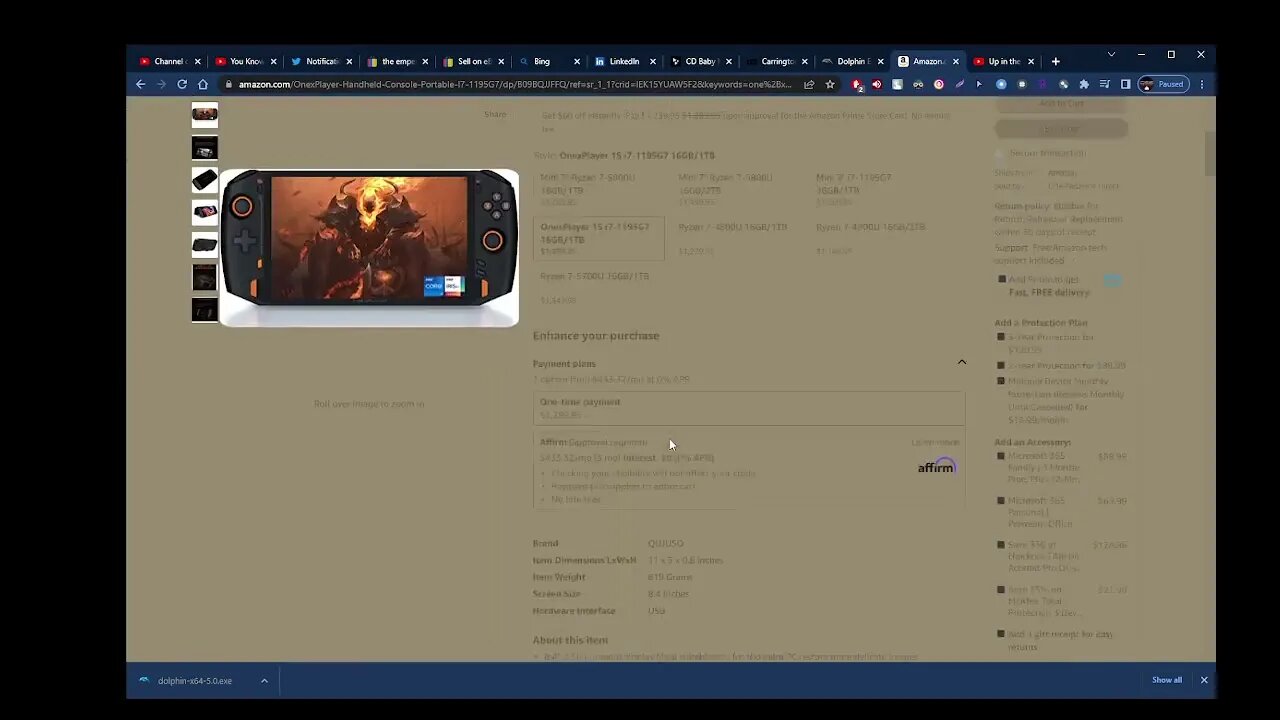Select the third product thumbnail image
The height and width of the screenshot is (720, 1280).
pyautogui.click(x=205, y=180)
